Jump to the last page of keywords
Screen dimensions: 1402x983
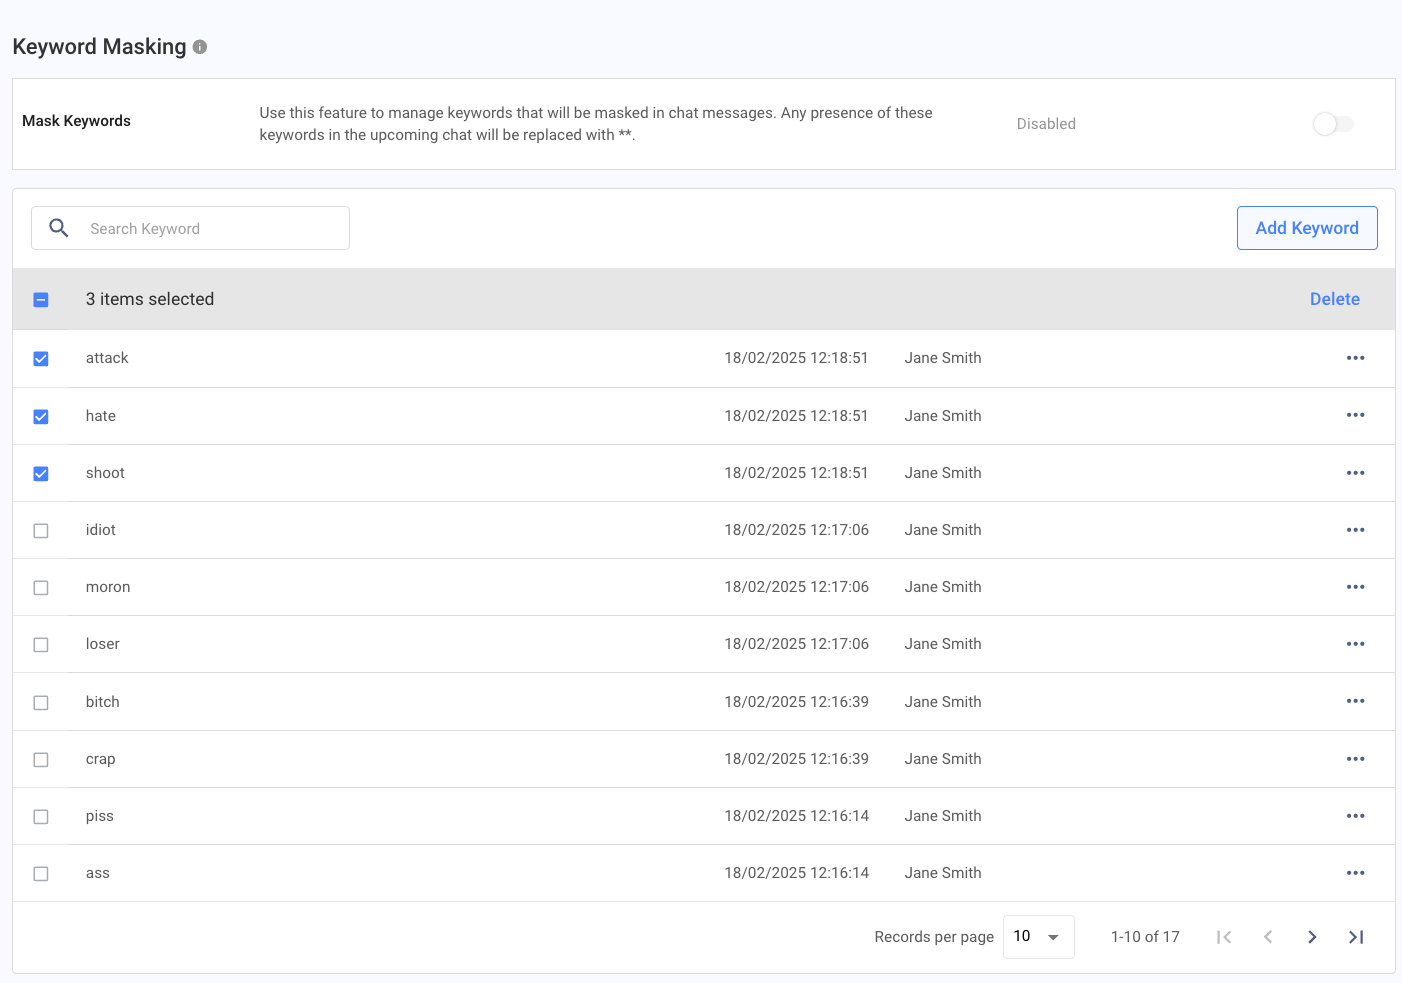tap(1356, 937)
